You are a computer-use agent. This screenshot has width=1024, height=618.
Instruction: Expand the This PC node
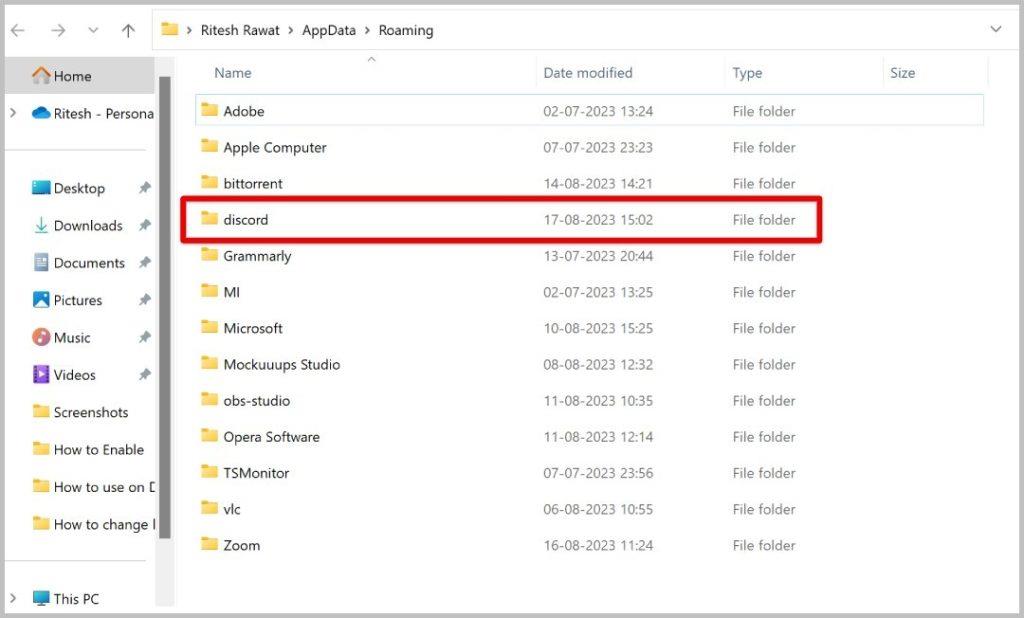point(13,598)
